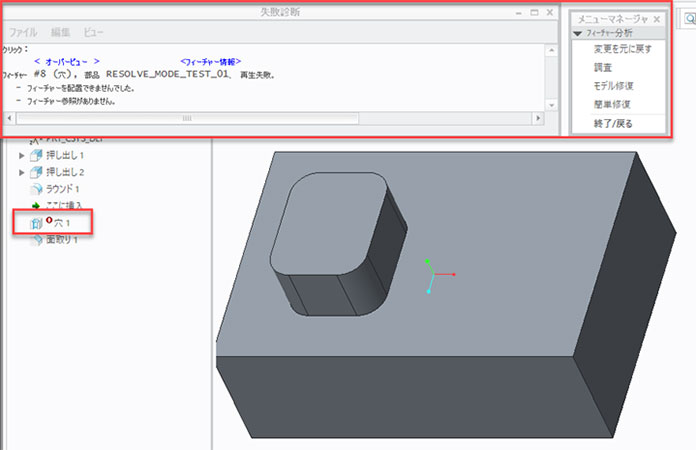Screen dimensions: 696x450
Task: Click the 押し出し 1 extrude feature icon
Action: coord(38,156)
